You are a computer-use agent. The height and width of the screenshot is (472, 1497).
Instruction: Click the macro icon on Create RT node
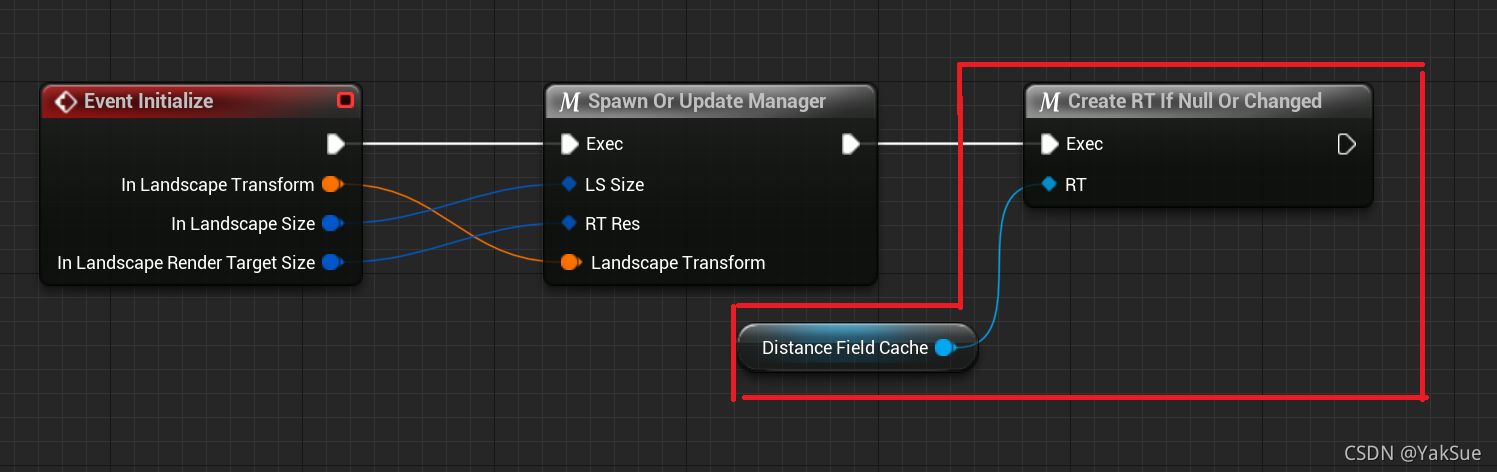coord(1050,101)
